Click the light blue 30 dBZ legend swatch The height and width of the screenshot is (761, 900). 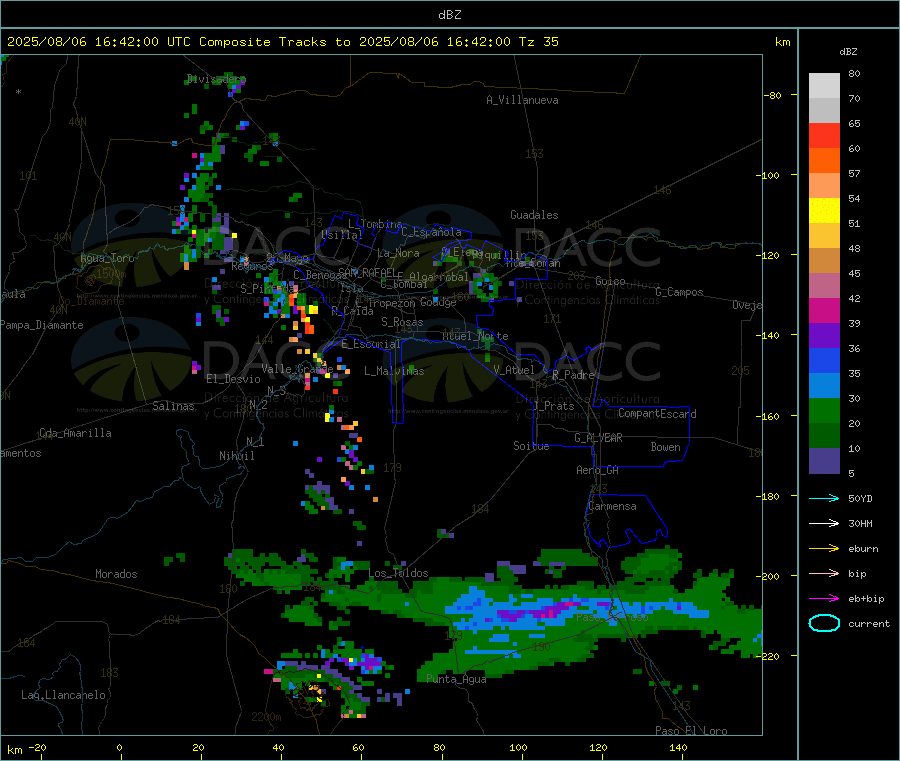point(824,386)
